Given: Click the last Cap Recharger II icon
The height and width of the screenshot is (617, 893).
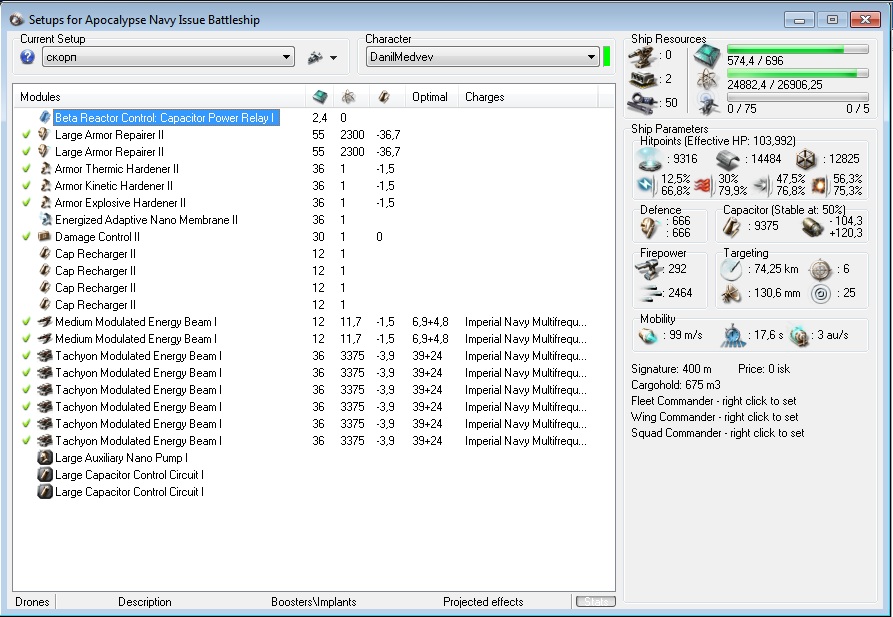Looking at the screenshot, I should click(x=45, y=304).
